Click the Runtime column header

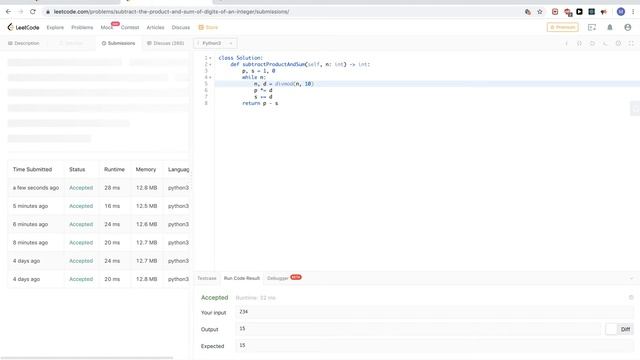(114, 169)
